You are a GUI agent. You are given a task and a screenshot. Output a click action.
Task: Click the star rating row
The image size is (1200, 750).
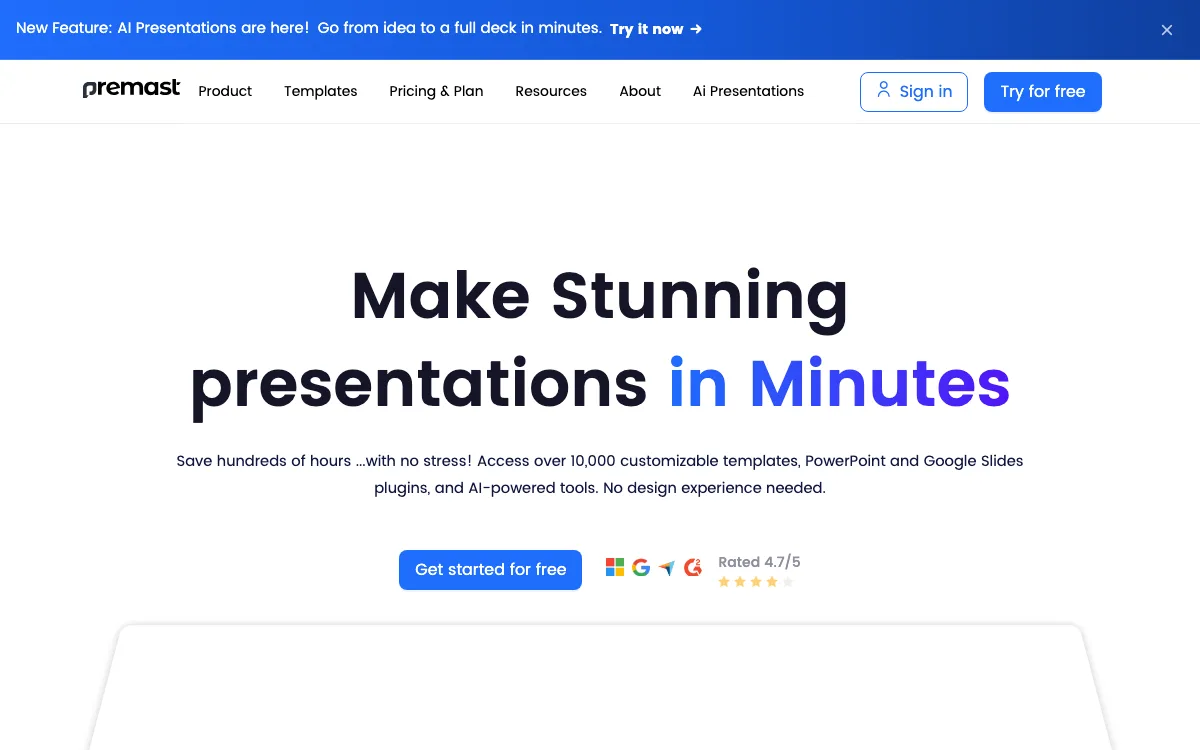pos(756,582)
